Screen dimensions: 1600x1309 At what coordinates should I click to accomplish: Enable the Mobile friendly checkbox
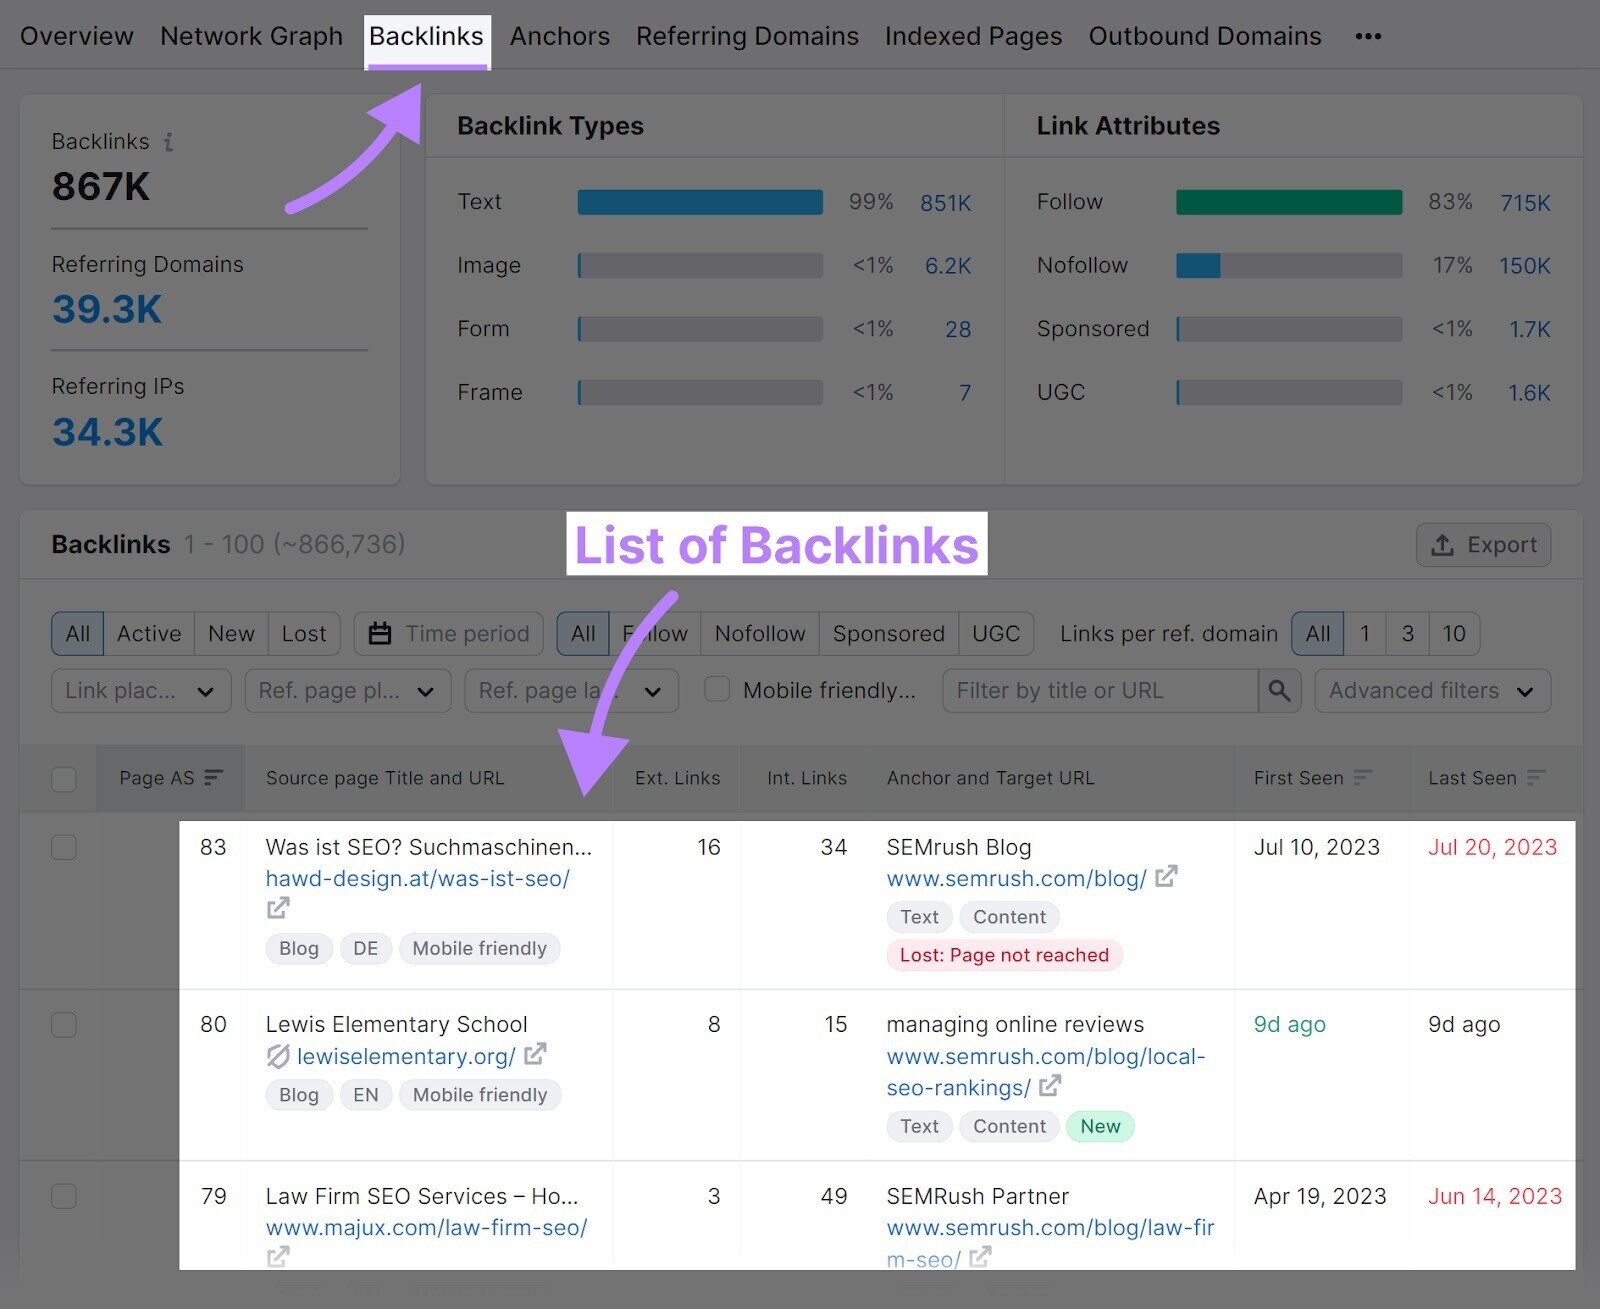click(716, 690)
